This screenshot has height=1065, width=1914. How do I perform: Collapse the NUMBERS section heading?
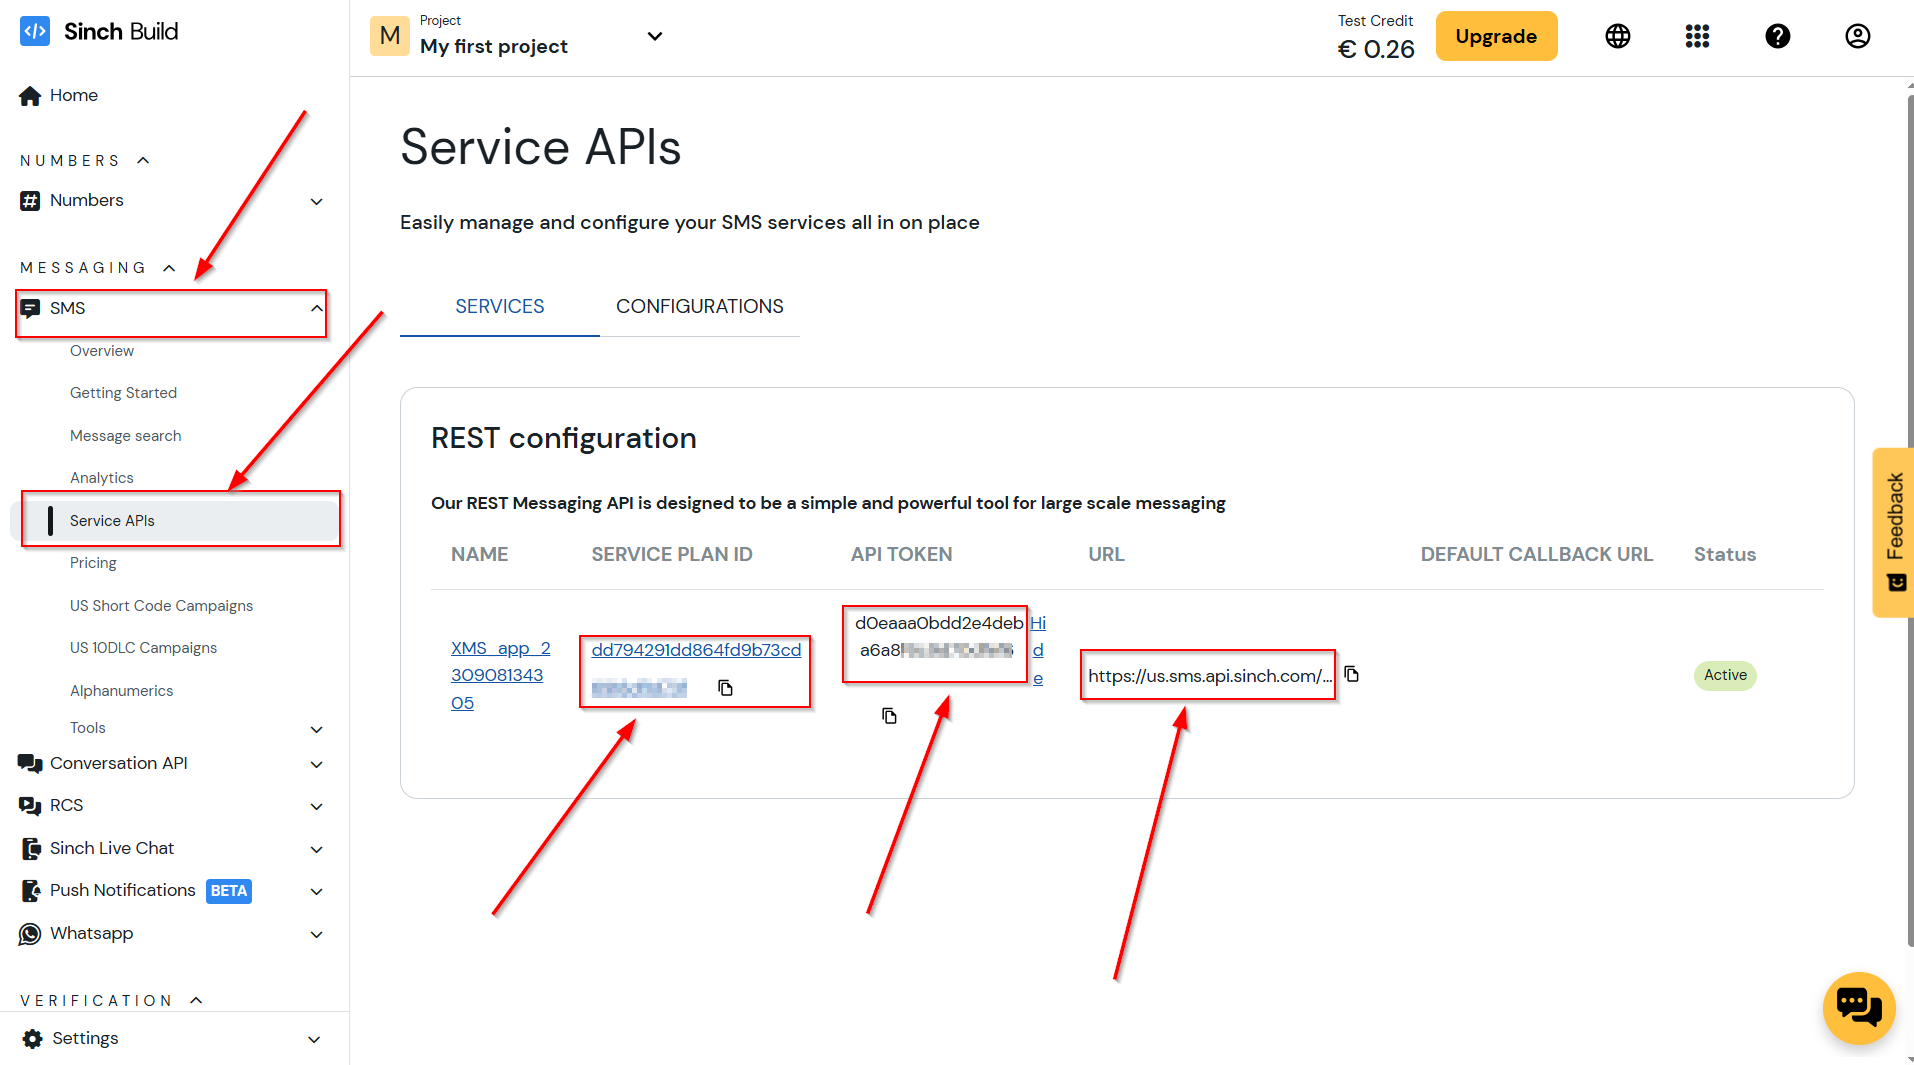coord(84,160)
